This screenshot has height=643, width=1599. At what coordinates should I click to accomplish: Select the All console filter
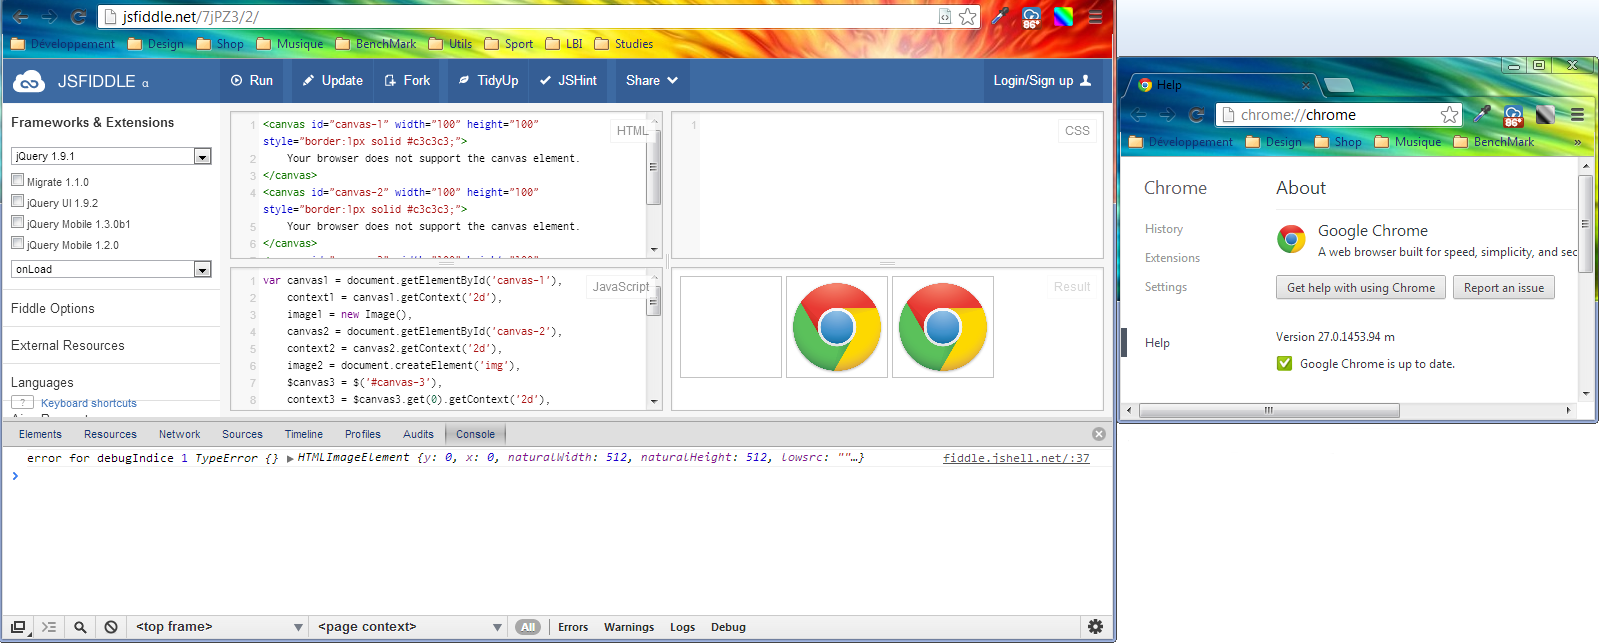[x=528, y=627]
